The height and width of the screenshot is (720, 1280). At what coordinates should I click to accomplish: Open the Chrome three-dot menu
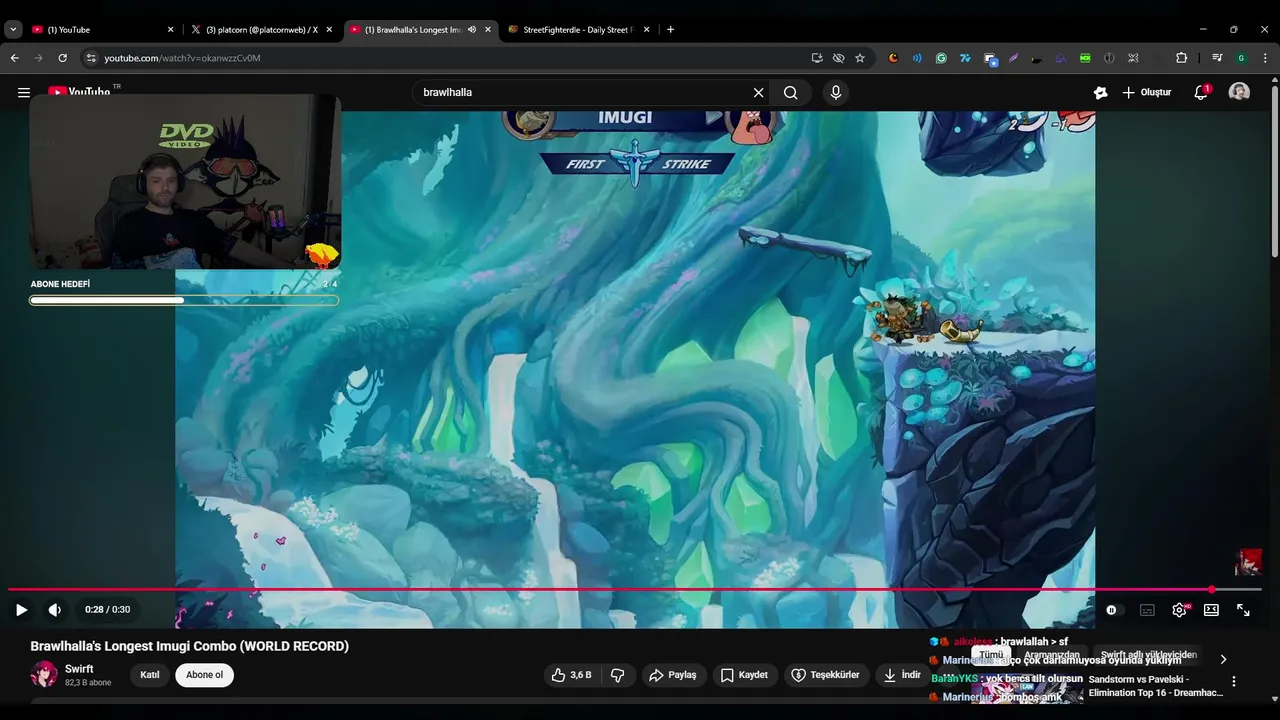[1264, 58]
